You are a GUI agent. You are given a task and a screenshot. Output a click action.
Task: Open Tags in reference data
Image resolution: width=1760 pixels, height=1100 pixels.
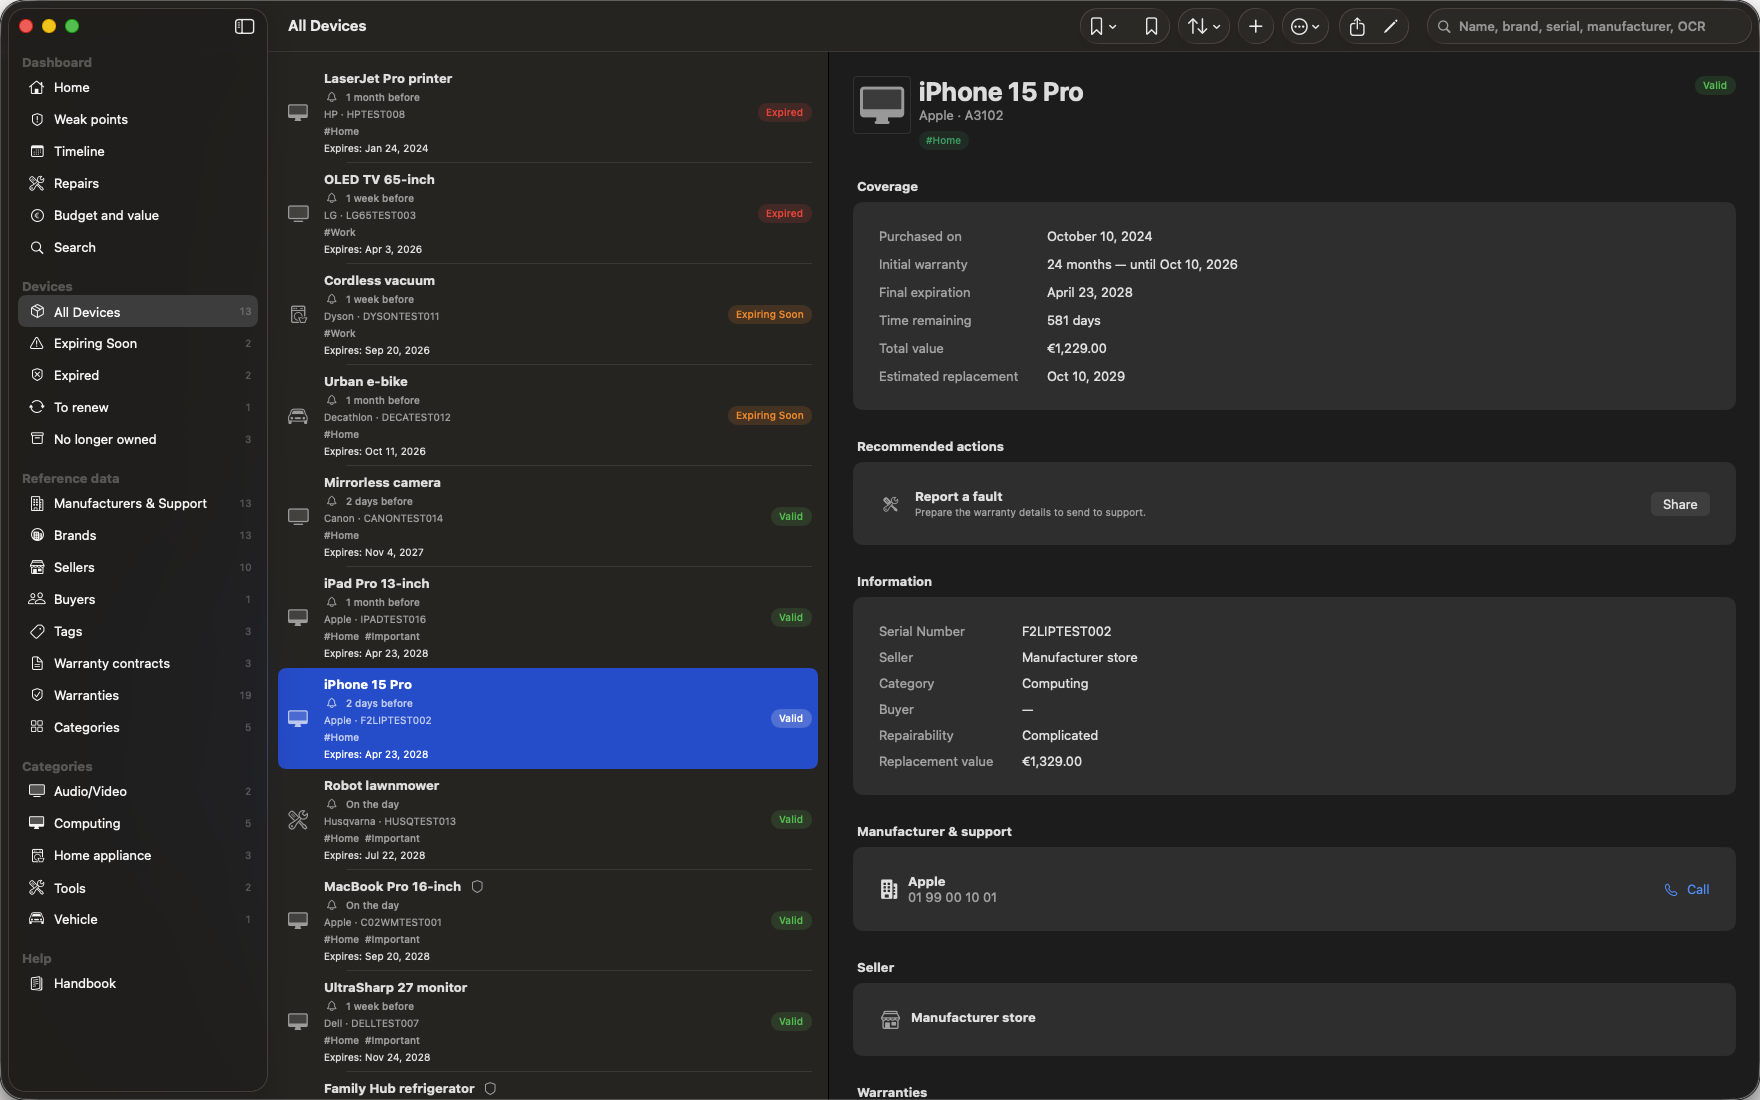[138, 632]
